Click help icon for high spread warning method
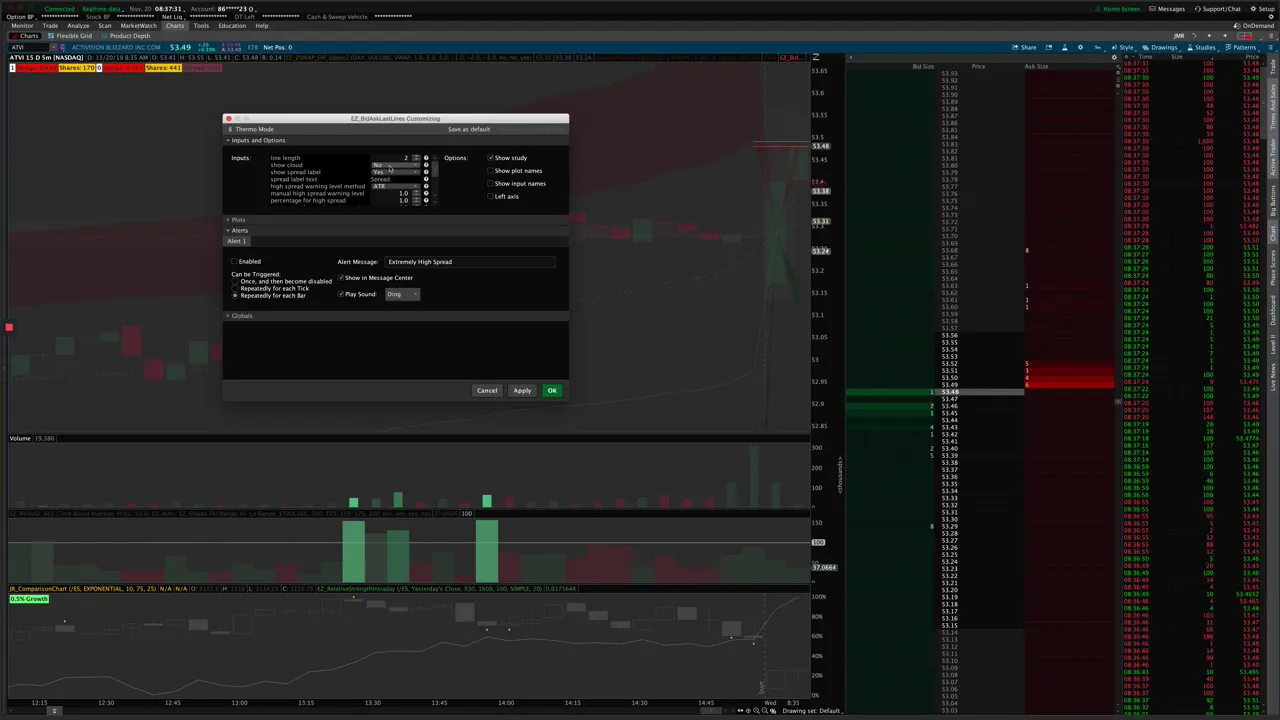The image size is (1280, 720). 426,186
